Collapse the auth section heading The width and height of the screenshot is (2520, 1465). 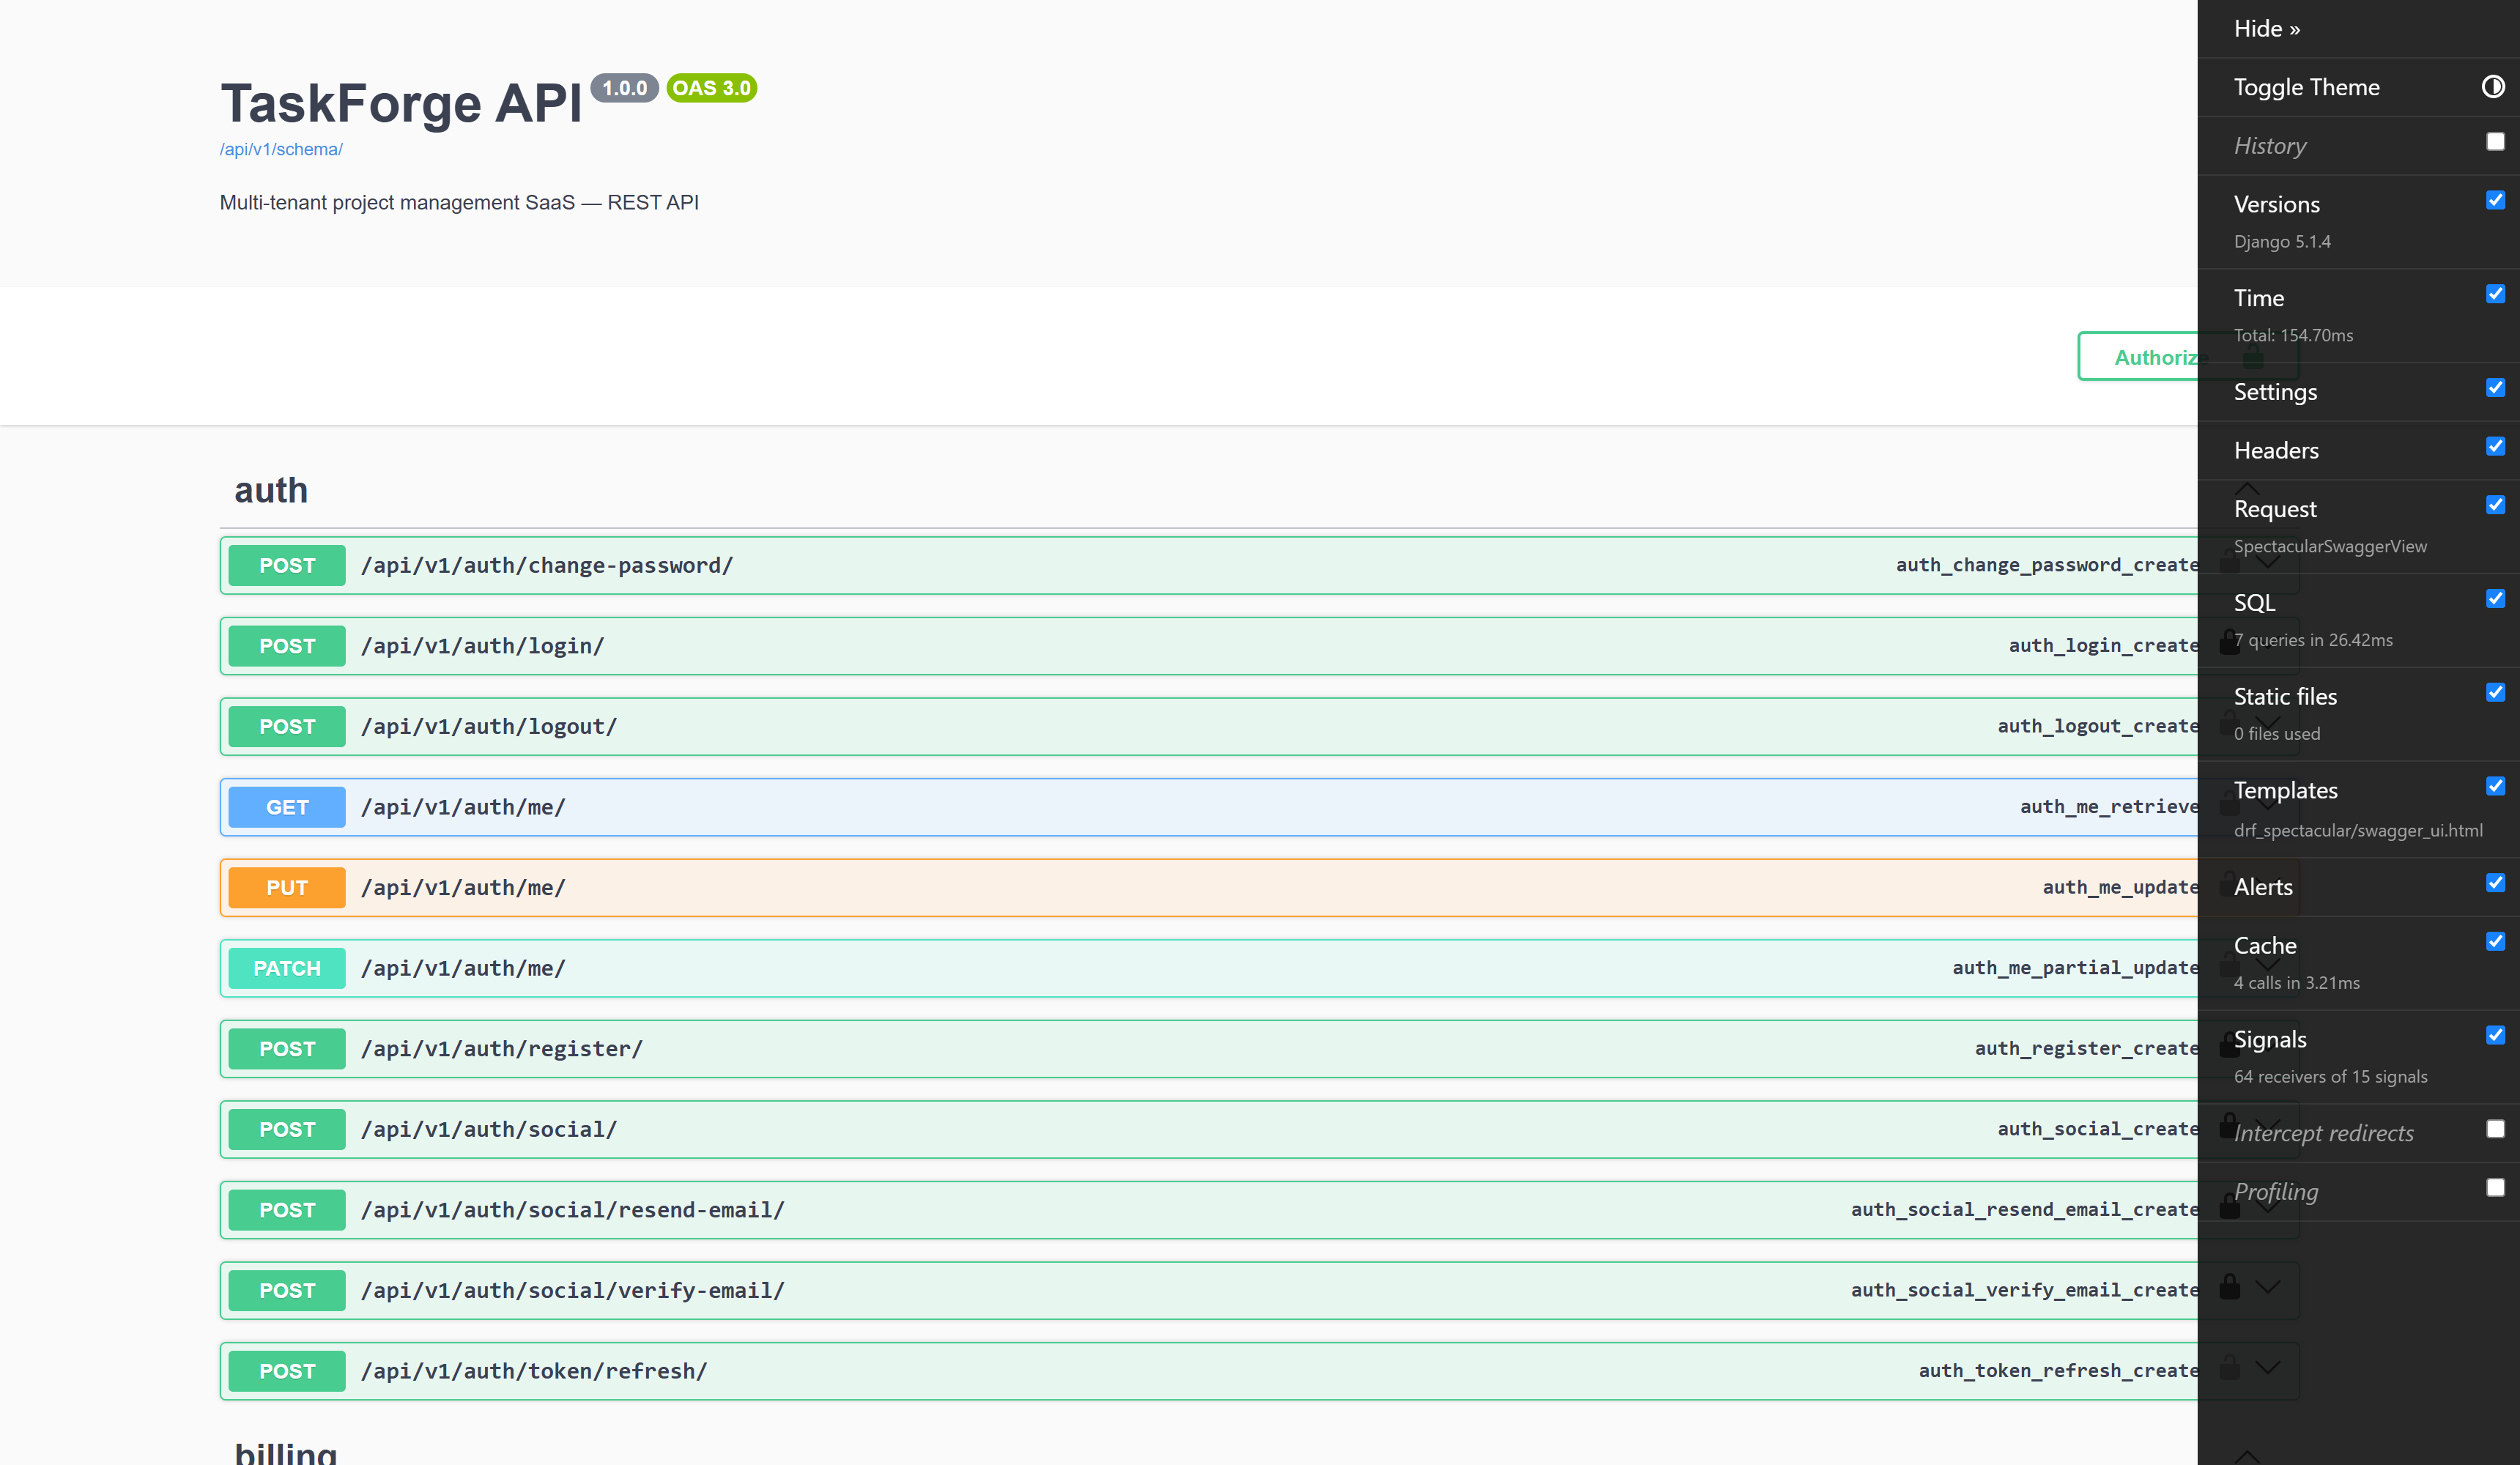pyautogui.click(x=271, y=491)
